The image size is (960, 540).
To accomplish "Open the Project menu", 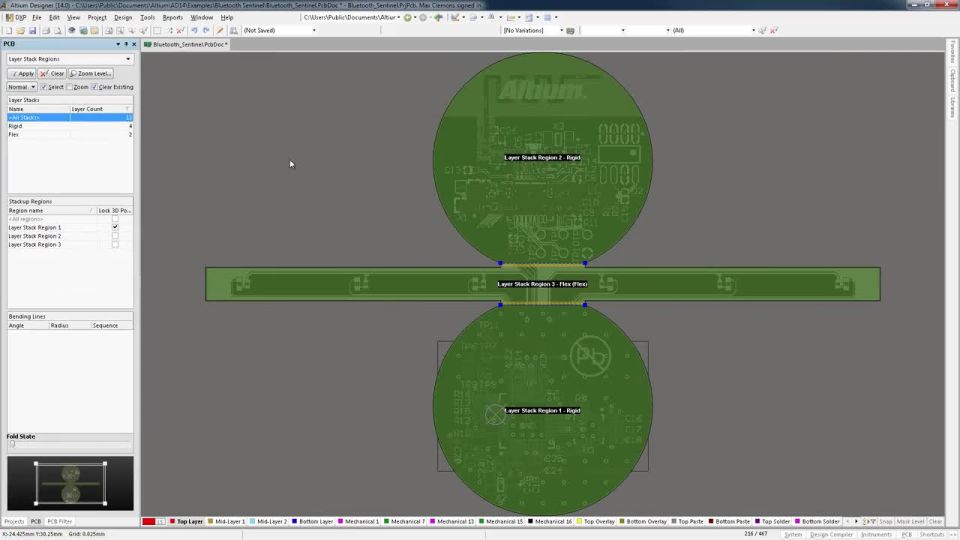I will (97, 17).
